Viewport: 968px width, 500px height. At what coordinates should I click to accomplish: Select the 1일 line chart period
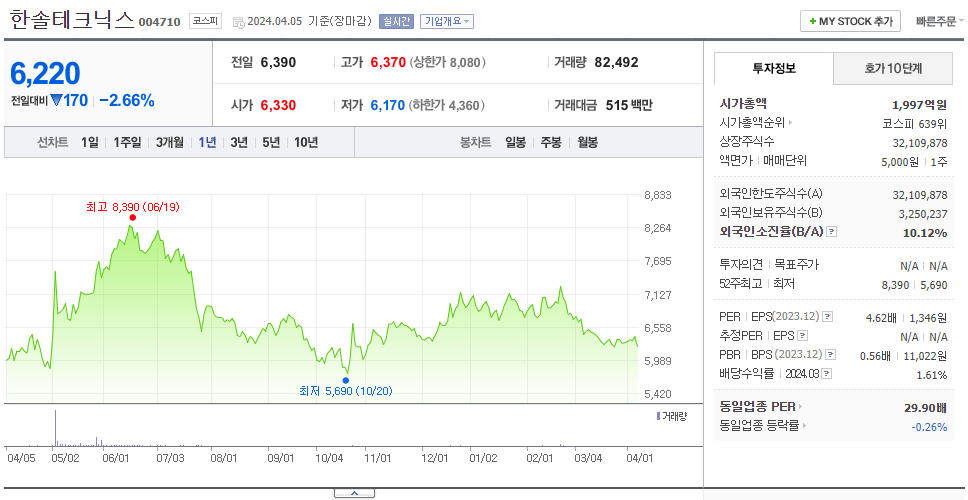[x=90, y=143]
